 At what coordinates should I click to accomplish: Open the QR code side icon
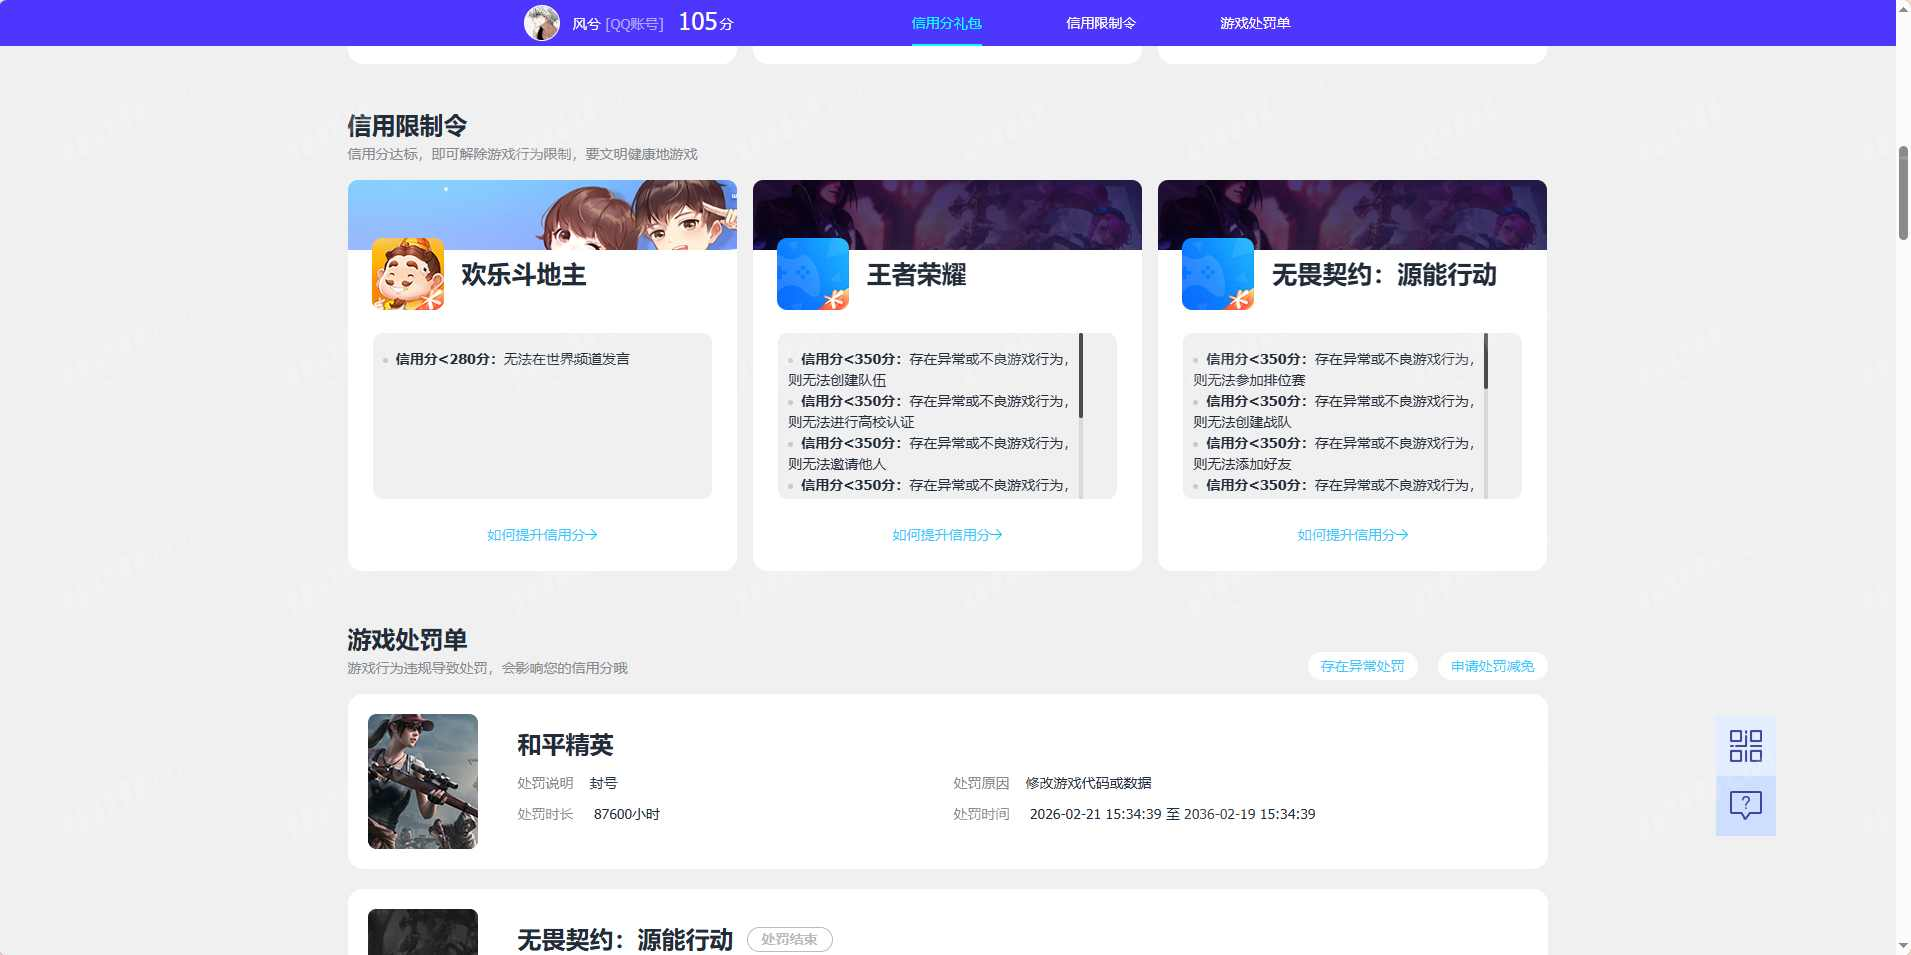[1745, 746]
